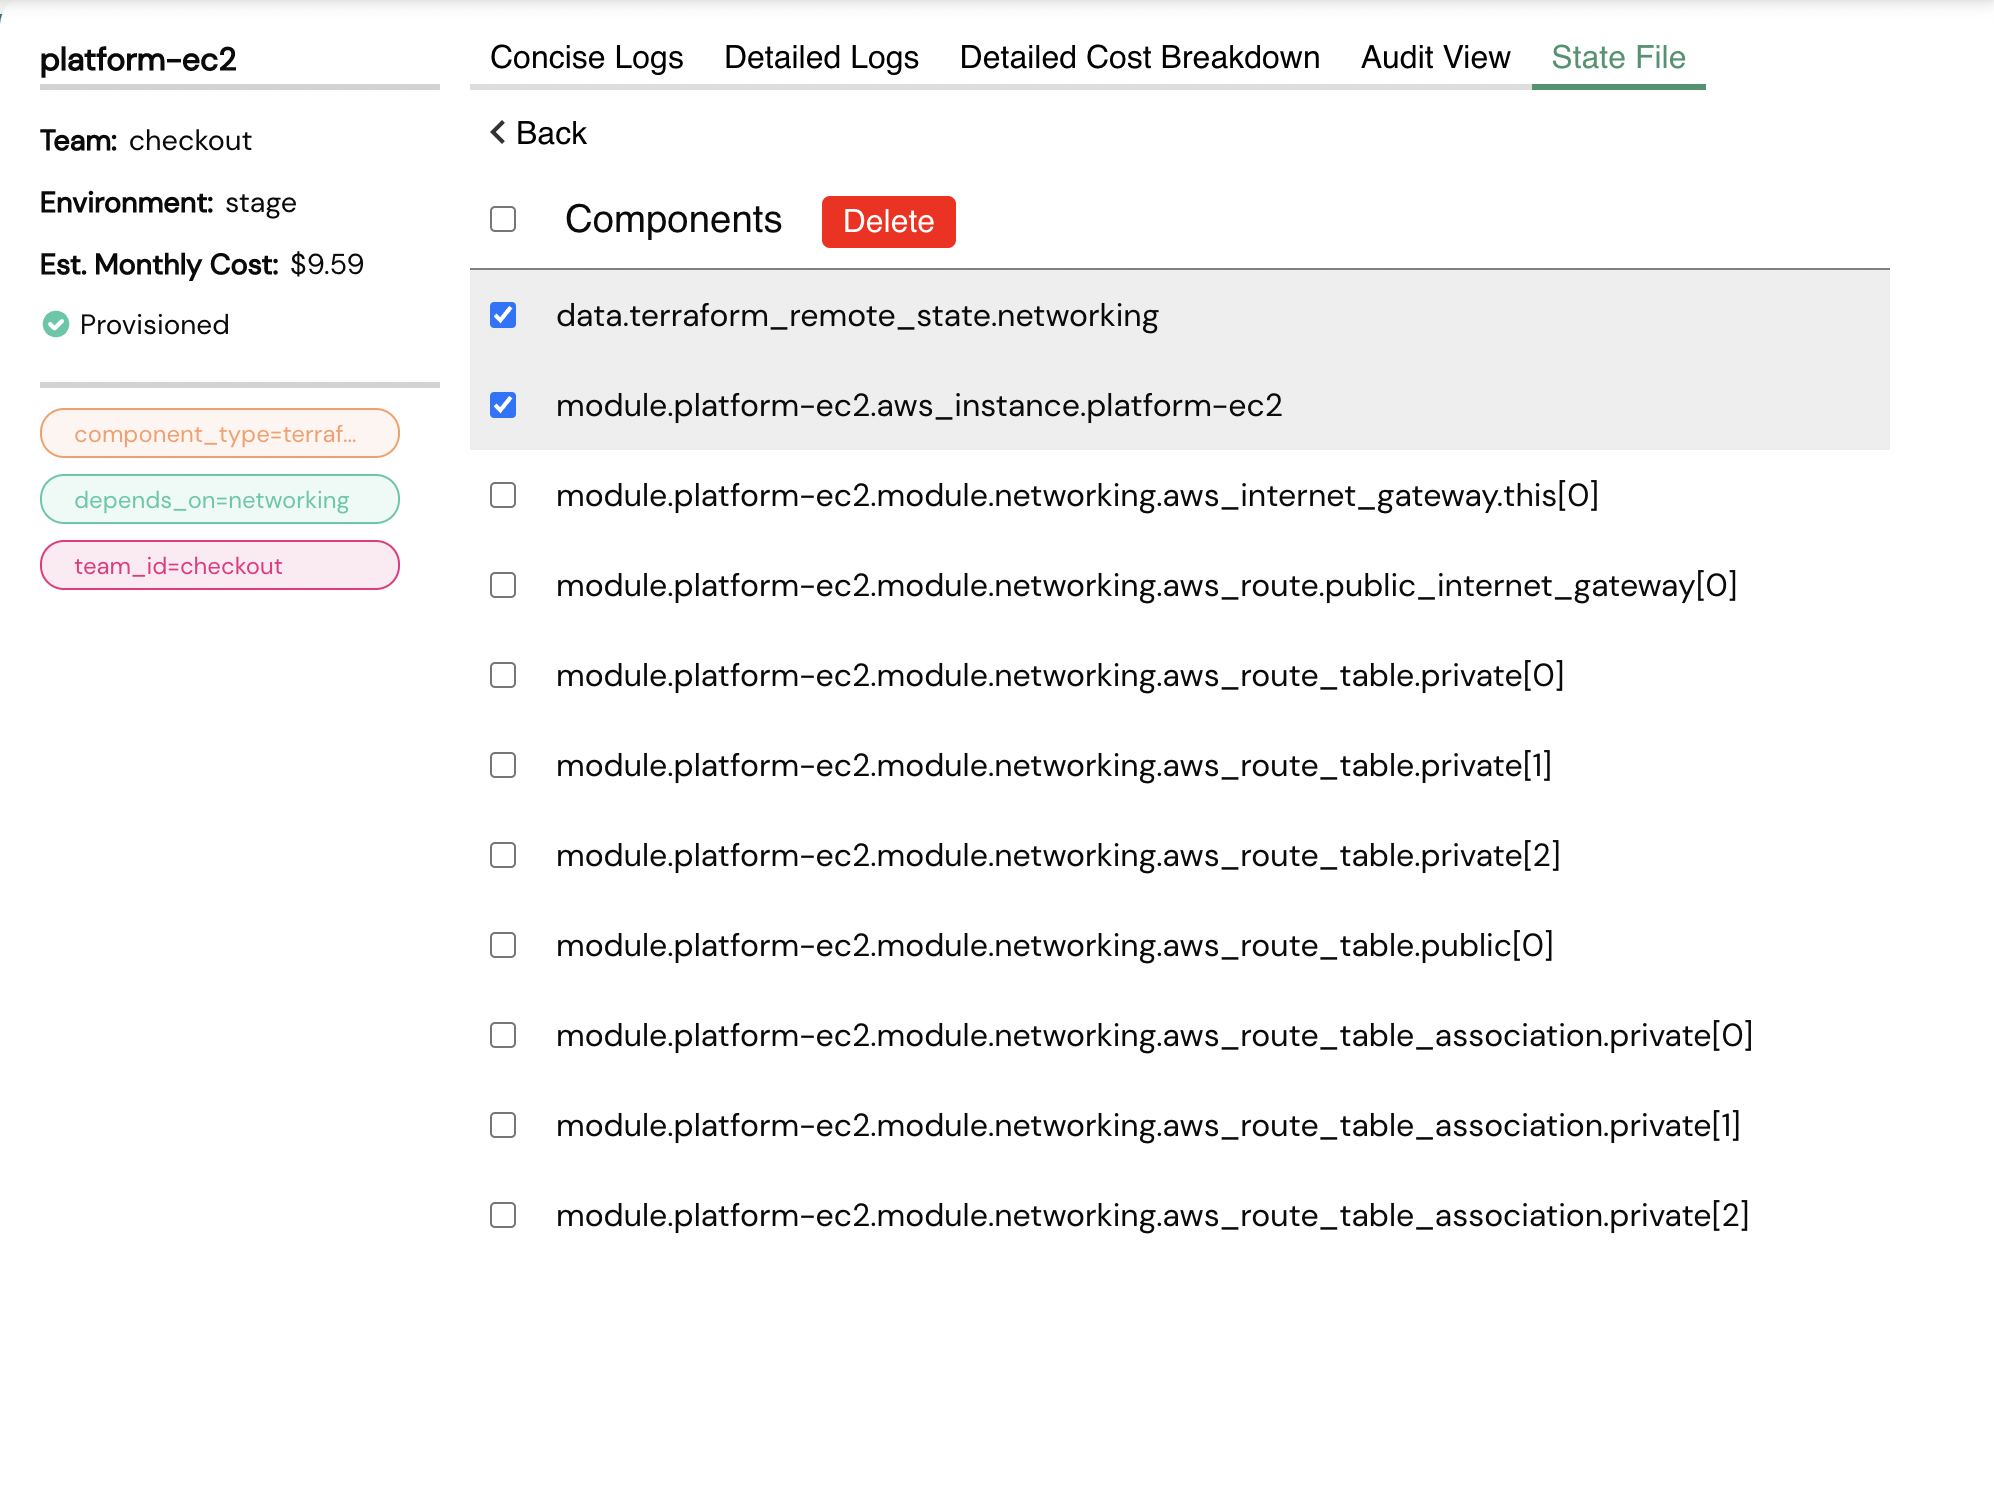Check aws_route_table_association.private[0] checkbox
This screenshot has width=1994, height=1510.
pyautogui.click(x=503, y=1035)
